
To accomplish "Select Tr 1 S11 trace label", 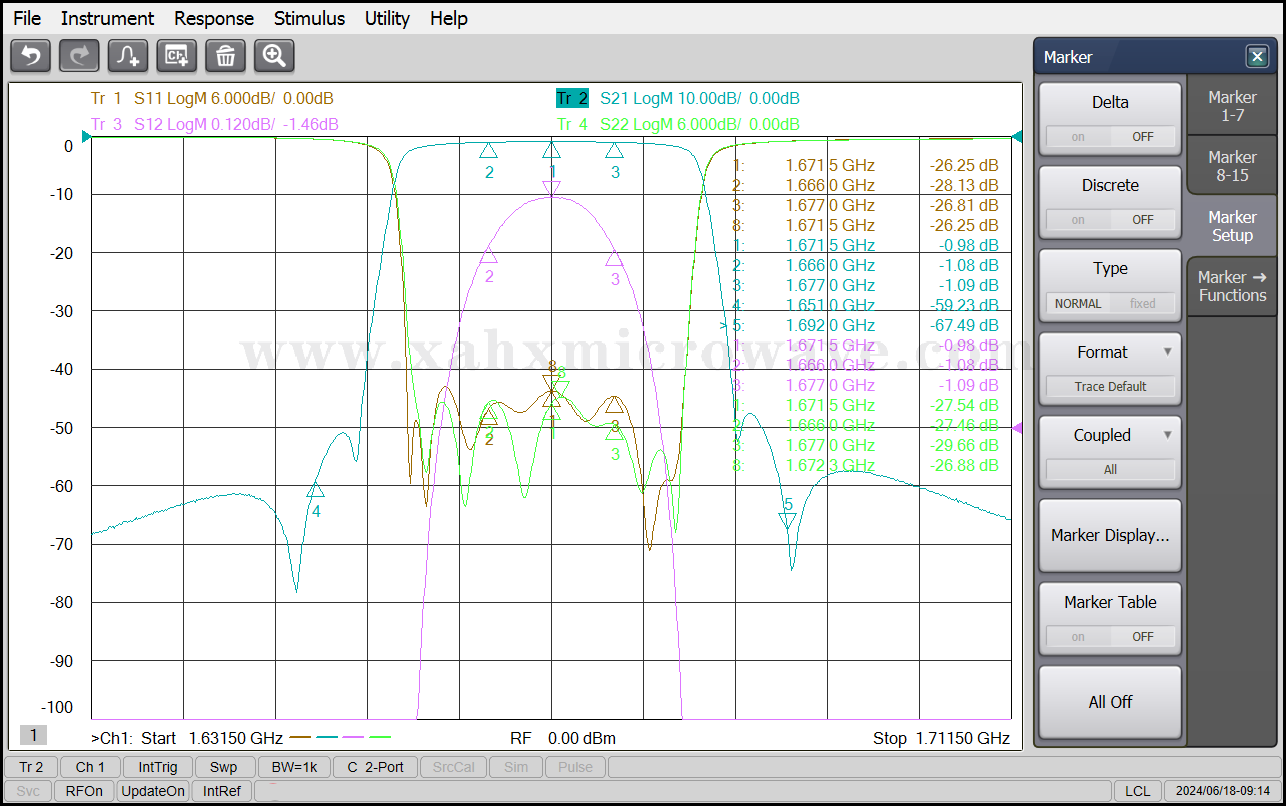I will 212,98.
